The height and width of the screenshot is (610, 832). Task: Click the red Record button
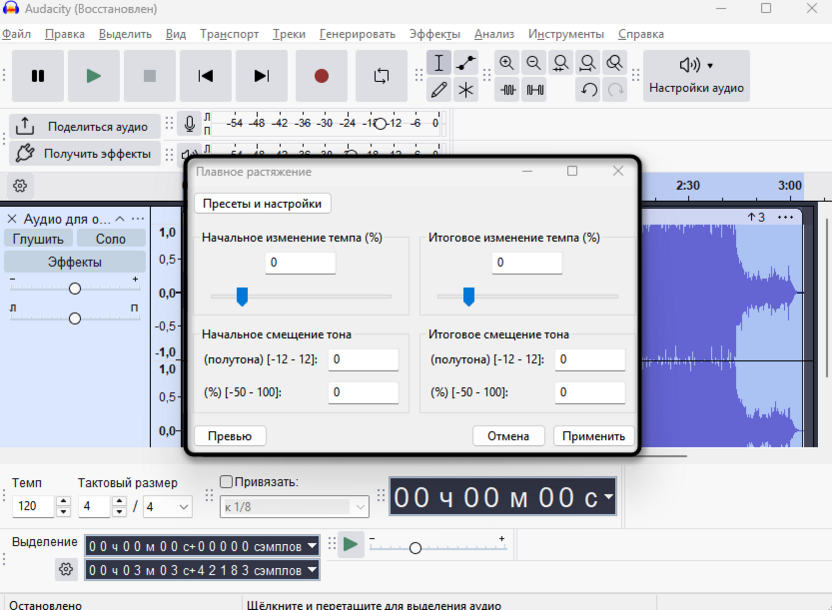pyautogui.click(x=321, y=76)
